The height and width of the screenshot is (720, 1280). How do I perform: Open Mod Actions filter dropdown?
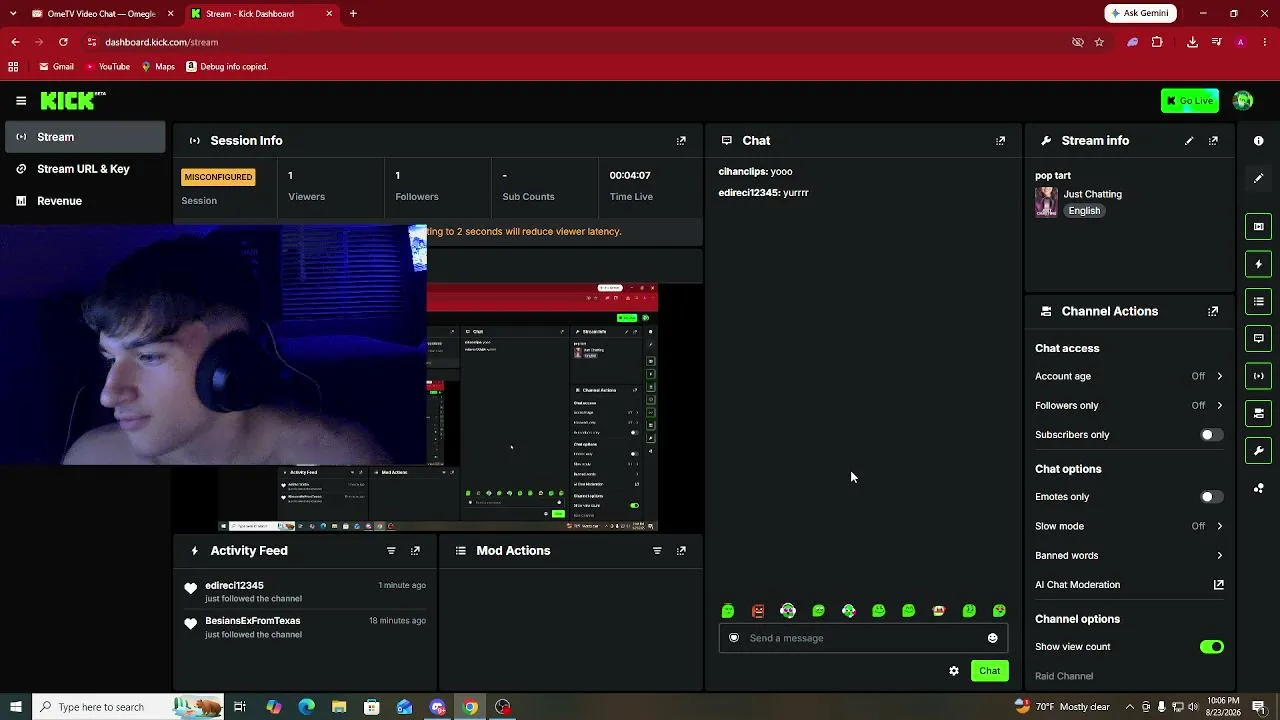(x=657, y=551)
